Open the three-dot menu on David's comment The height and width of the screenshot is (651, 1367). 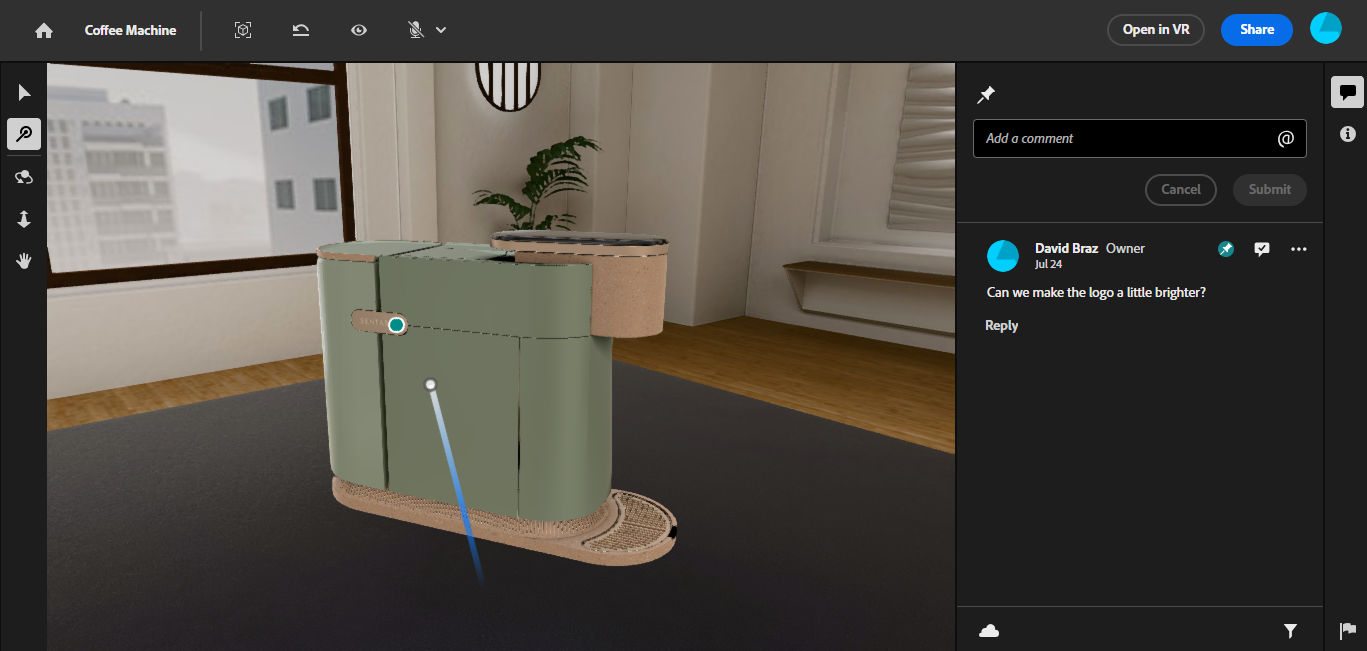1298,249
